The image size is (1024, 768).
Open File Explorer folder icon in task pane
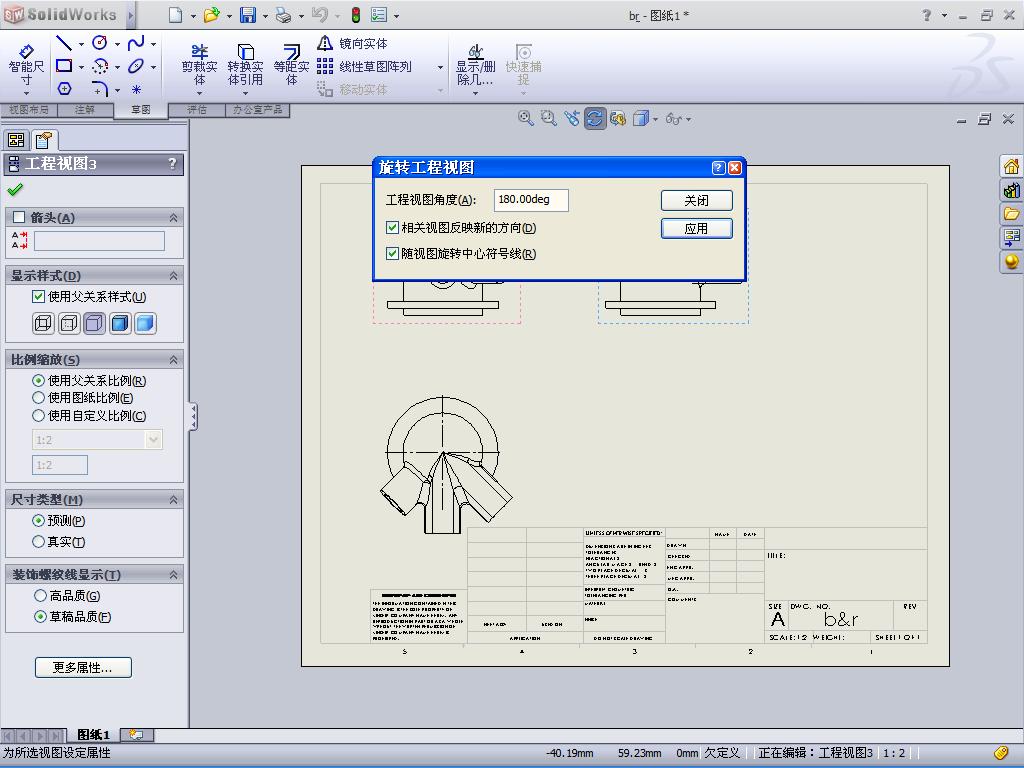click(1011, 214)
